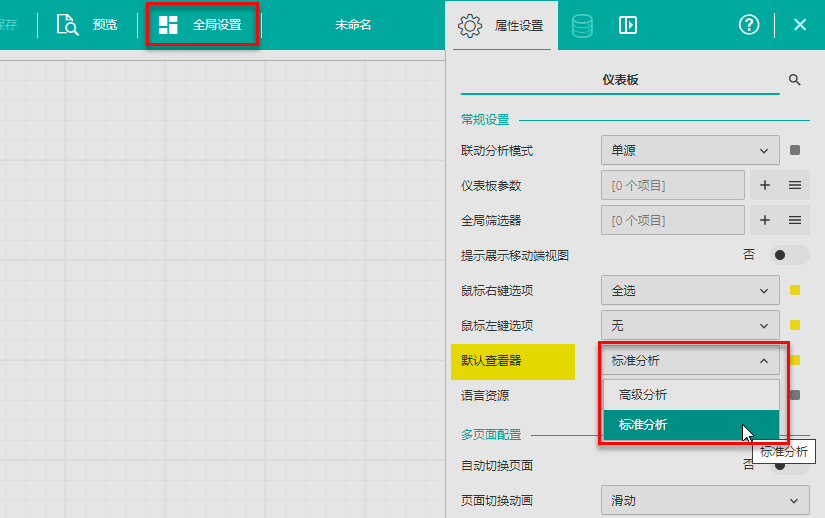Expand the 联动分析模式 dropdown
825x518 pixels.
(690, 151)
